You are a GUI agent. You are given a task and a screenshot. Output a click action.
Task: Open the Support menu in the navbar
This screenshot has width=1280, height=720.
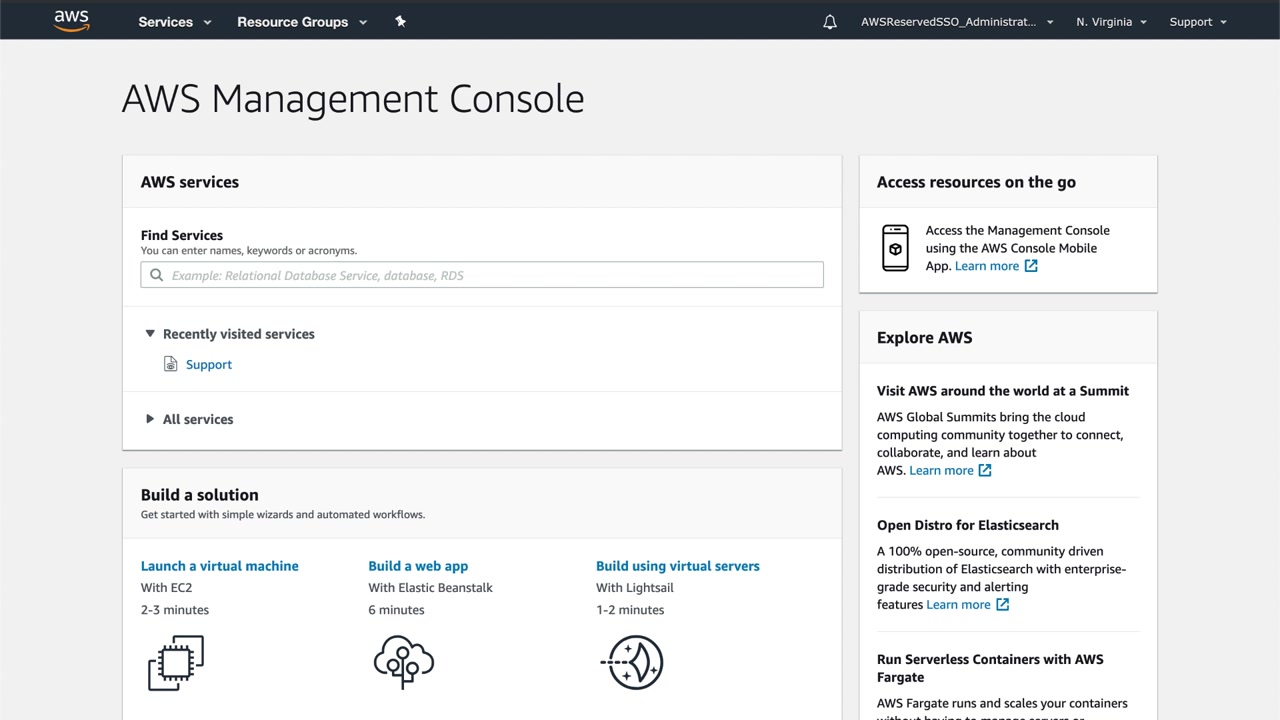(1198, 22)
